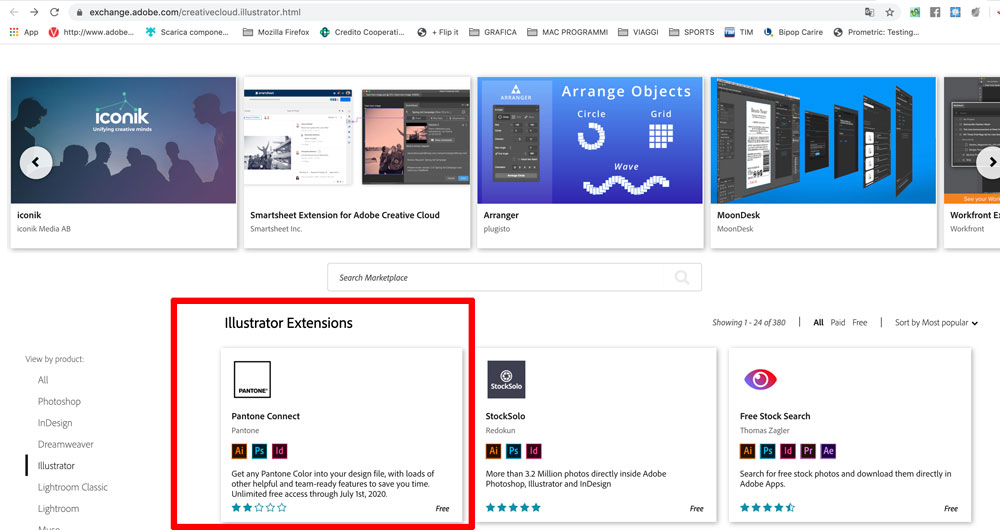Screen dimensions: 1000x530
Task: Open the Arranger carousel card
Action: click(591, 163)
